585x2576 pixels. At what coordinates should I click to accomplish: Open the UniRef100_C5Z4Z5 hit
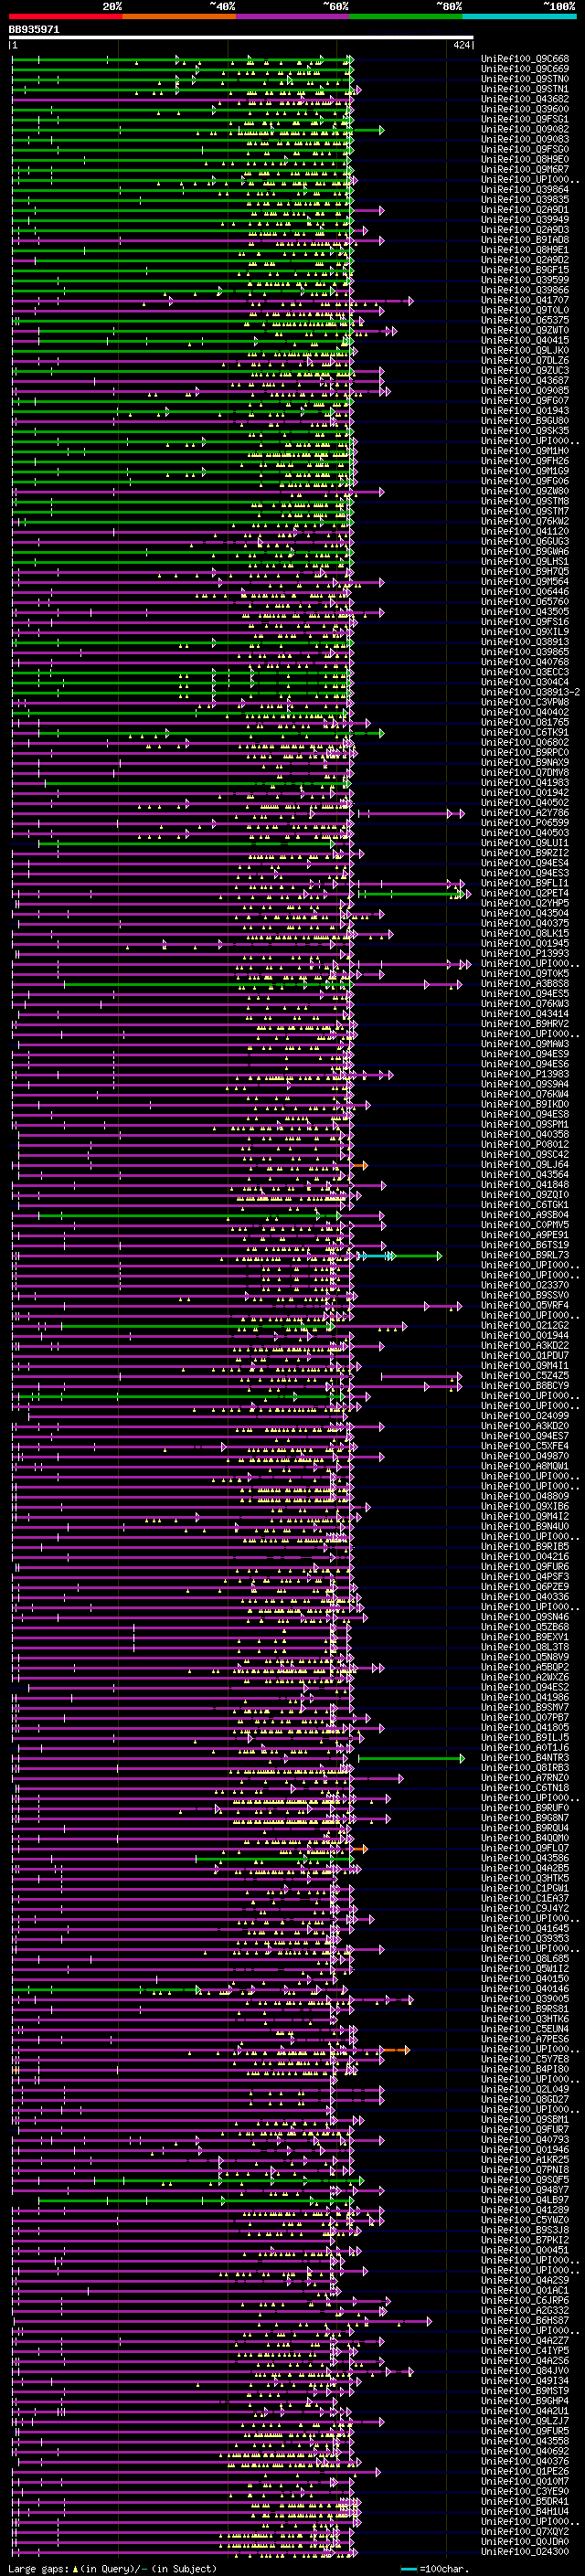[525, 1376]
